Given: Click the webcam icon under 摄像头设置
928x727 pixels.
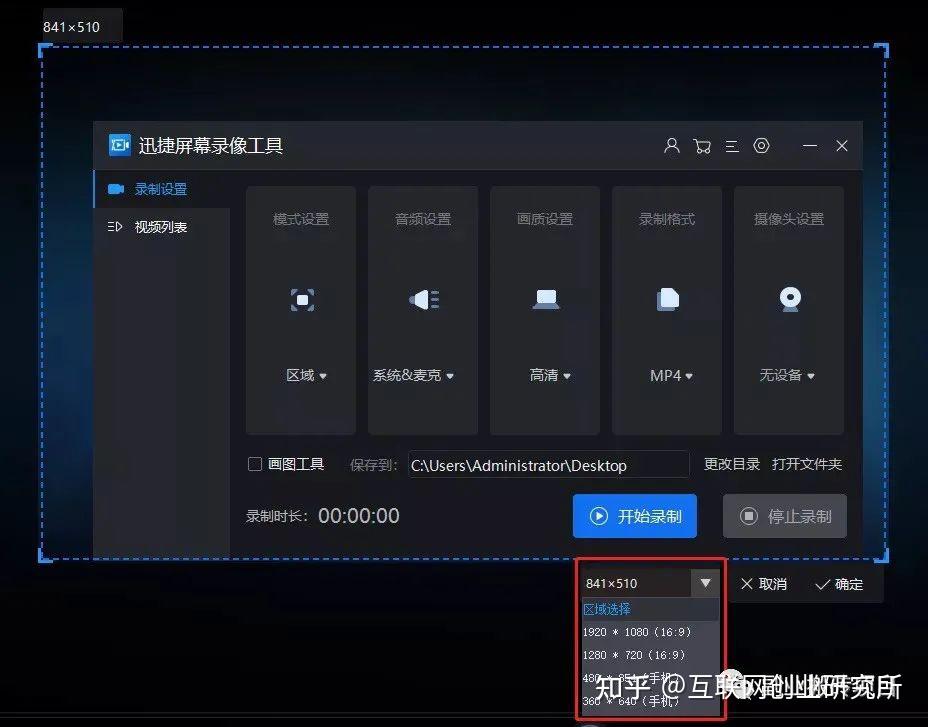Looking at the screenshot, I should [x=790, y=299].
